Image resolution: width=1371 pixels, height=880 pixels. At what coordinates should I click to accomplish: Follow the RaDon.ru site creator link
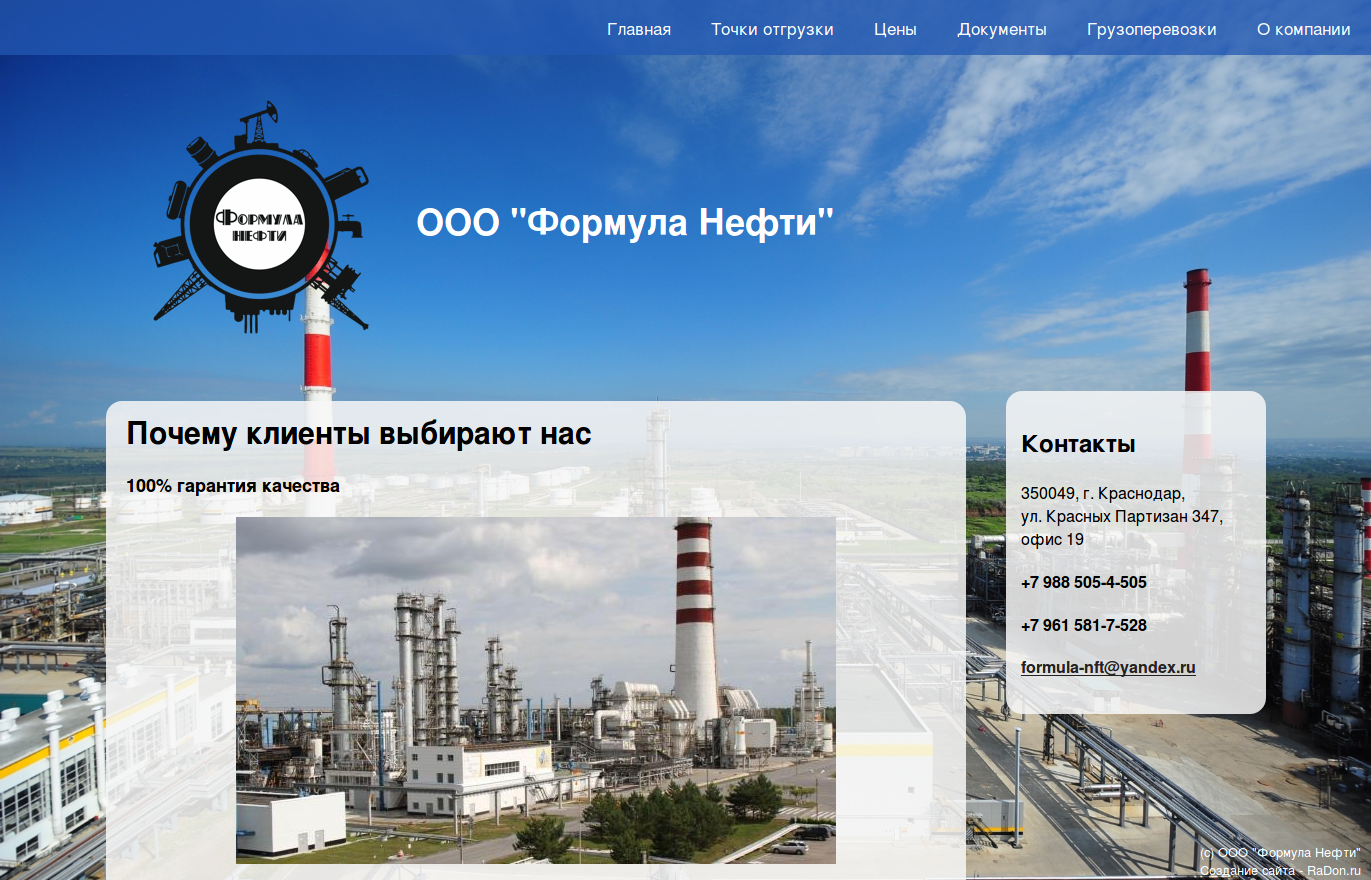coord(1334,871)
